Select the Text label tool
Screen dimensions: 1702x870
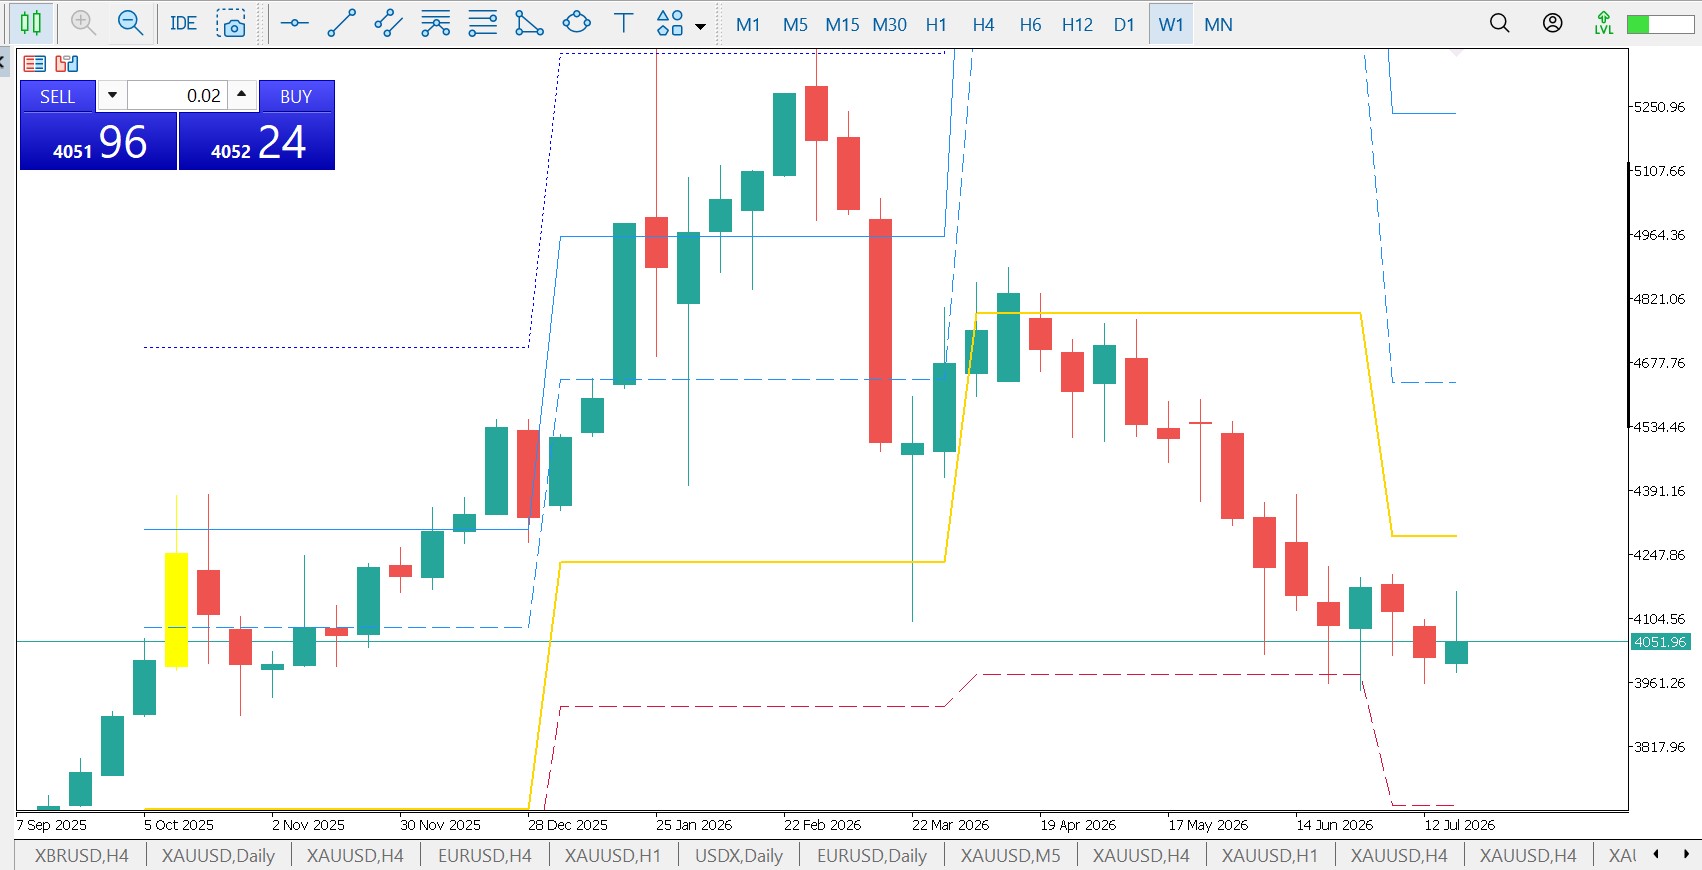pos(623,23)
